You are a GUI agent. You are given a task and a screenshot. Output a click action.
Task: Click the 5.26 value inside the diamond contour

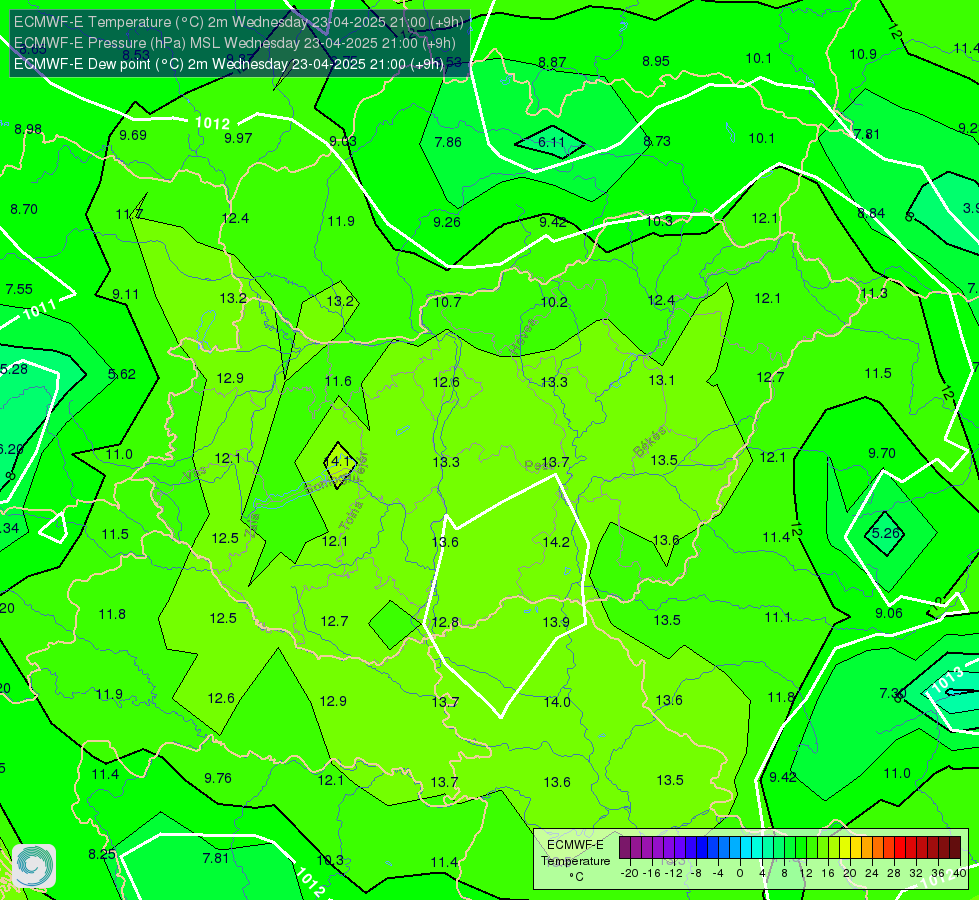click(x=885, y=533)
